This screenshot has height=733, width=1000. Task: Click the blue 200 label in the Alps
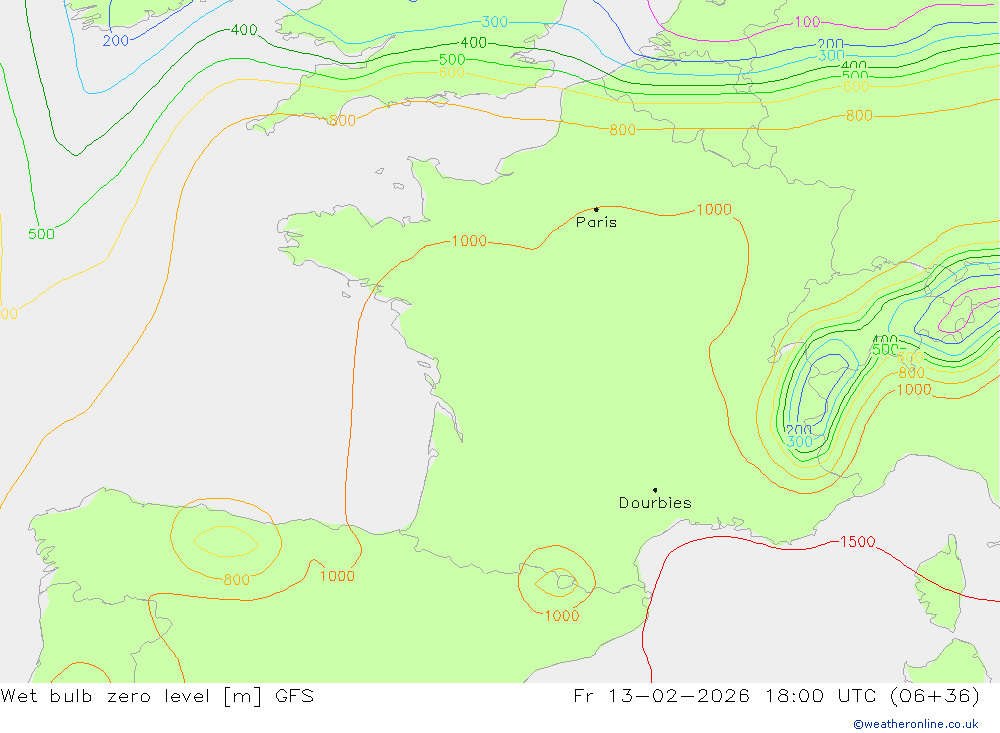(798, 430)
